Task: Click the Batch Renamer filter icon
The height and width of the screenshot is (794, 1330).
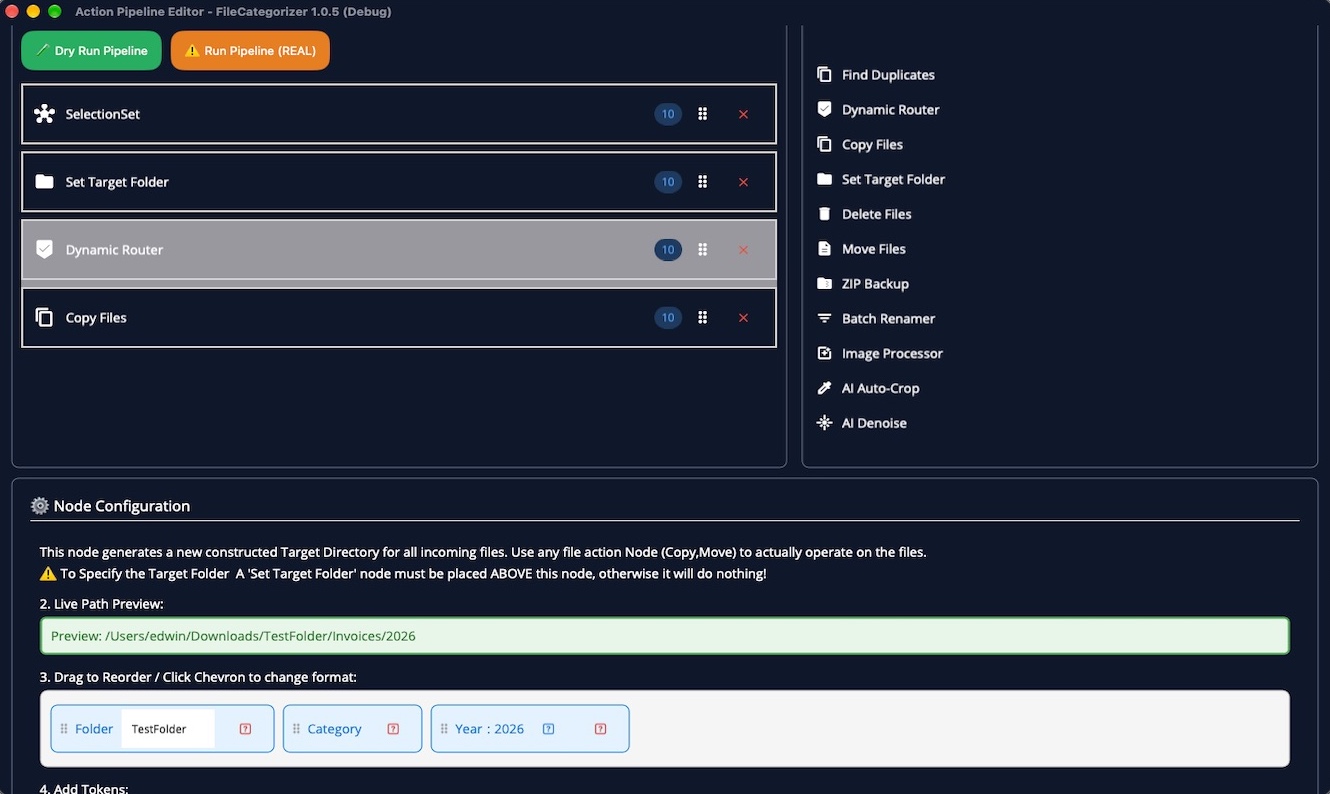Action: coord(824,319)
